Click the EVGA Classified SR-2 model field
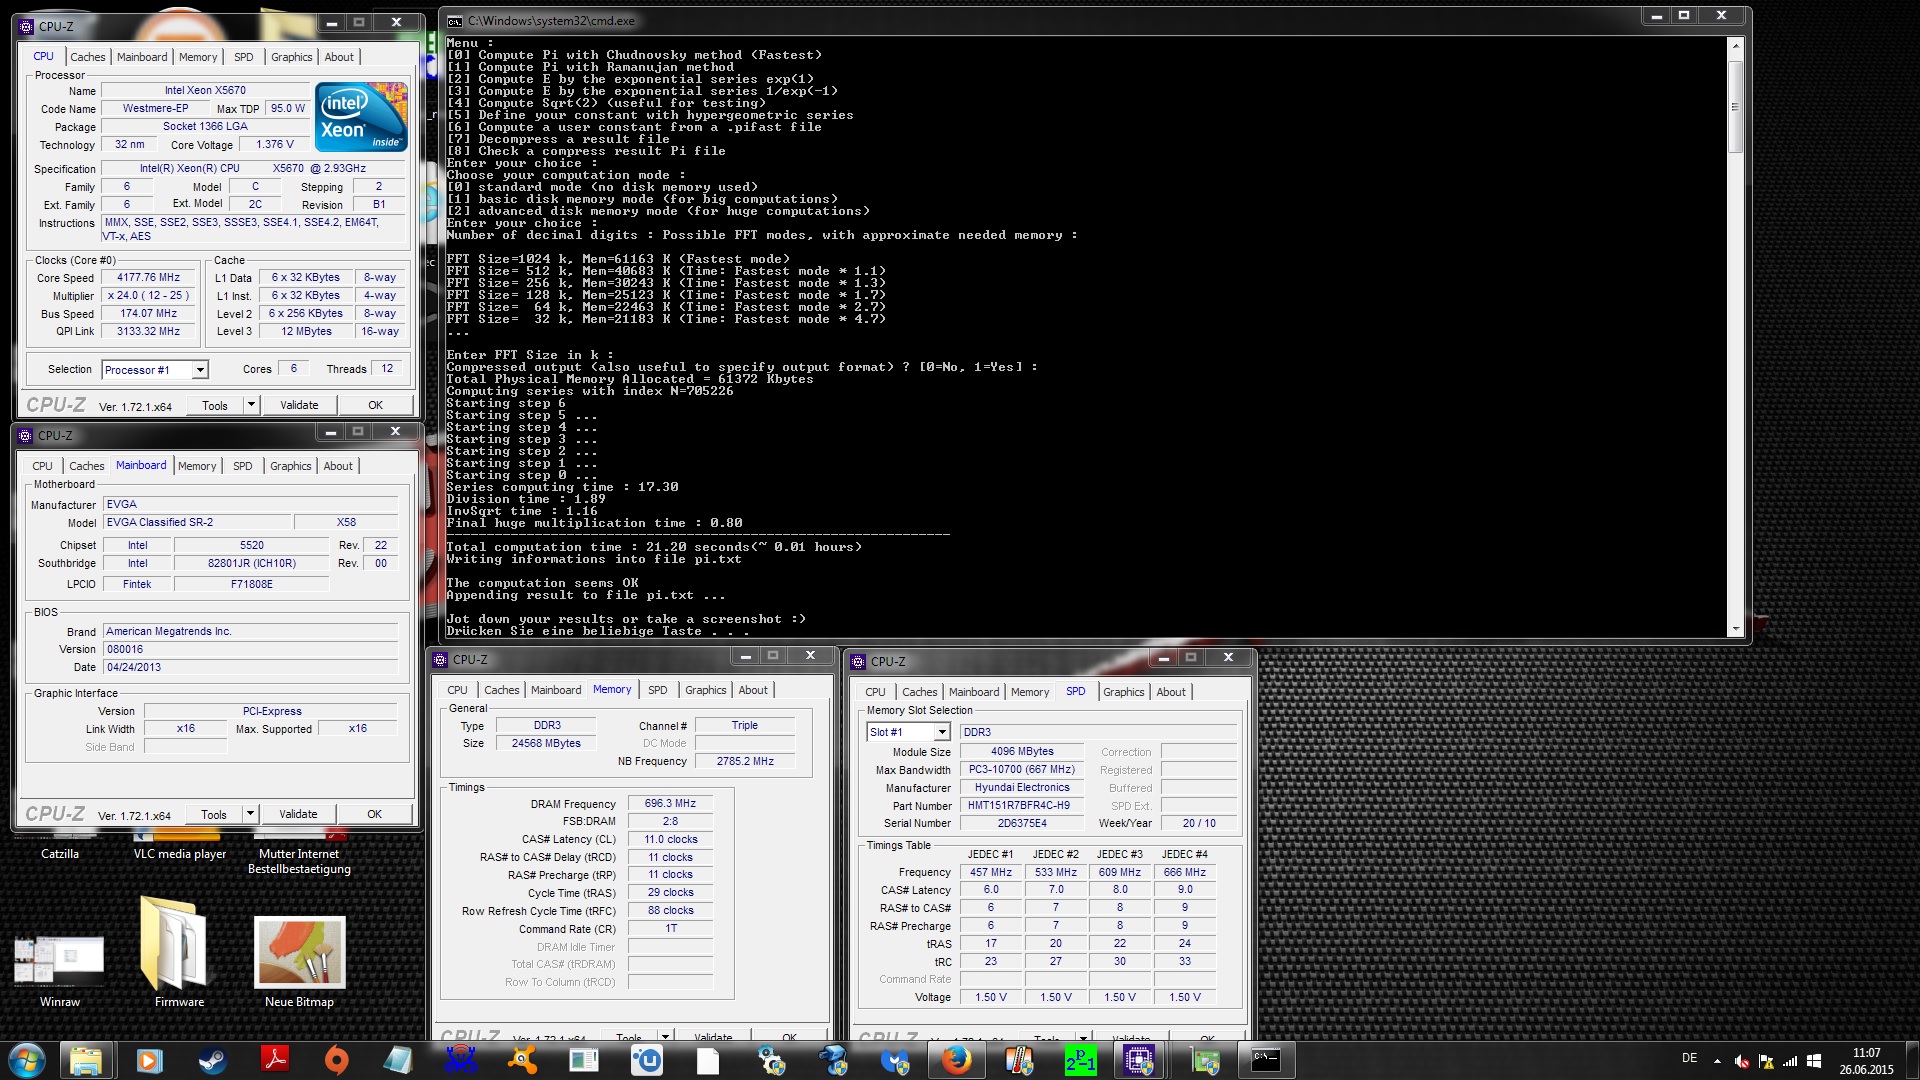1920x1080 pixels. click(x=198, y=522)
